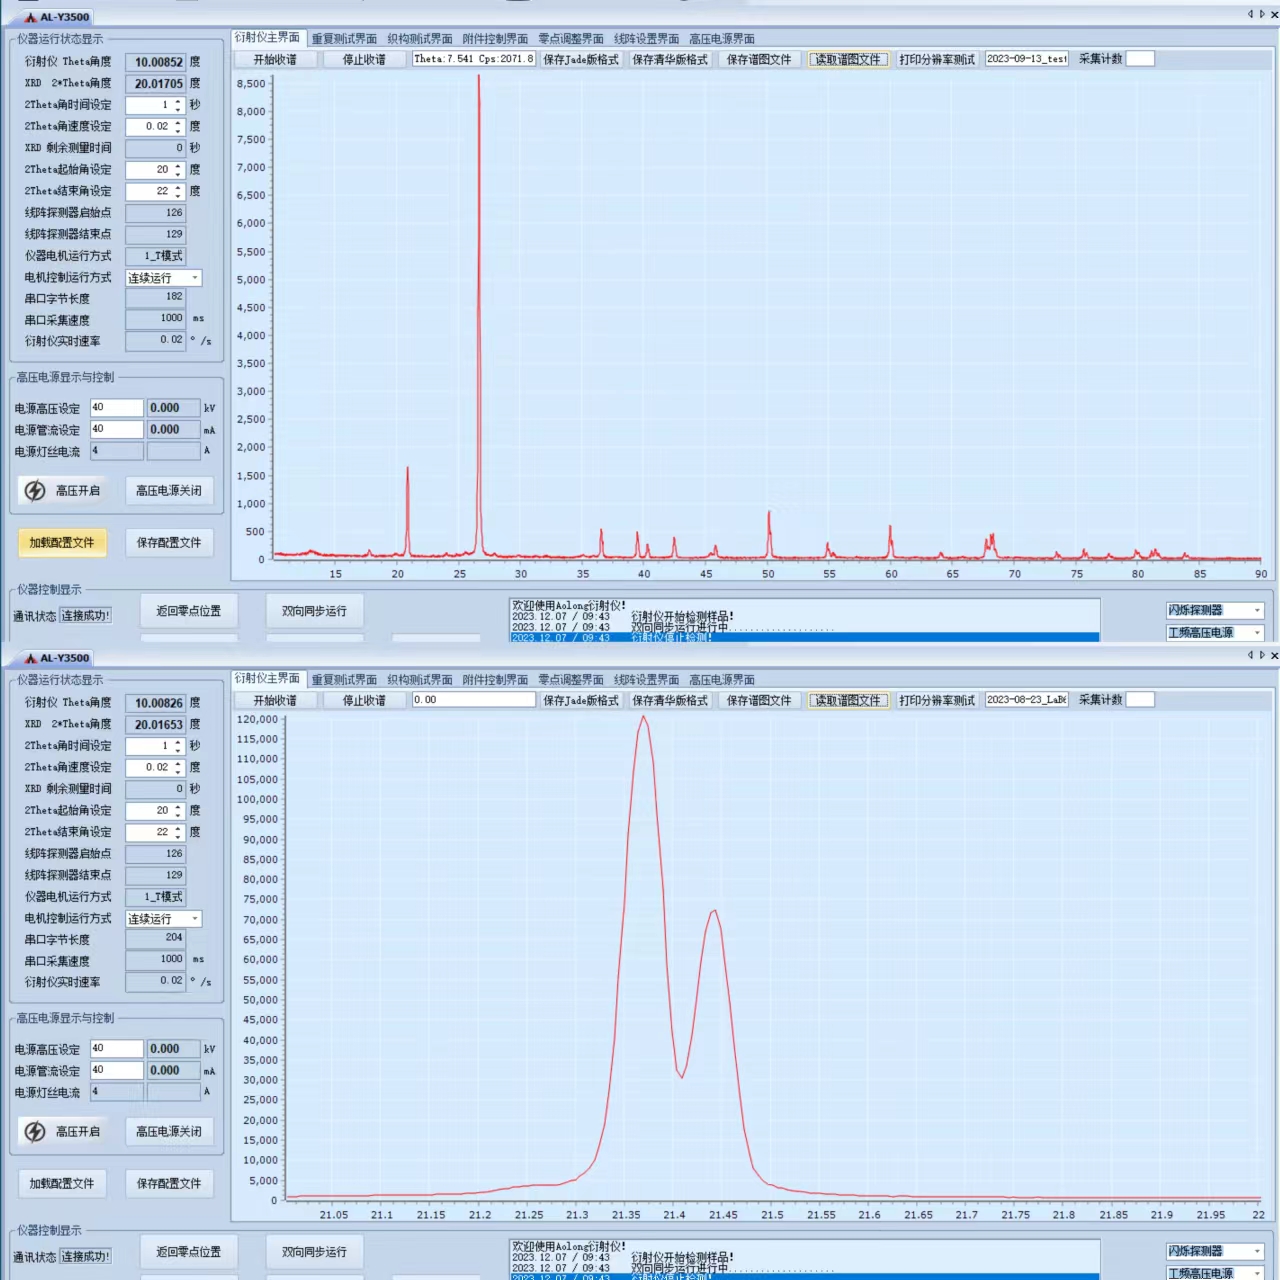Open the 零点调整界面 tab in the lower window

571,680
